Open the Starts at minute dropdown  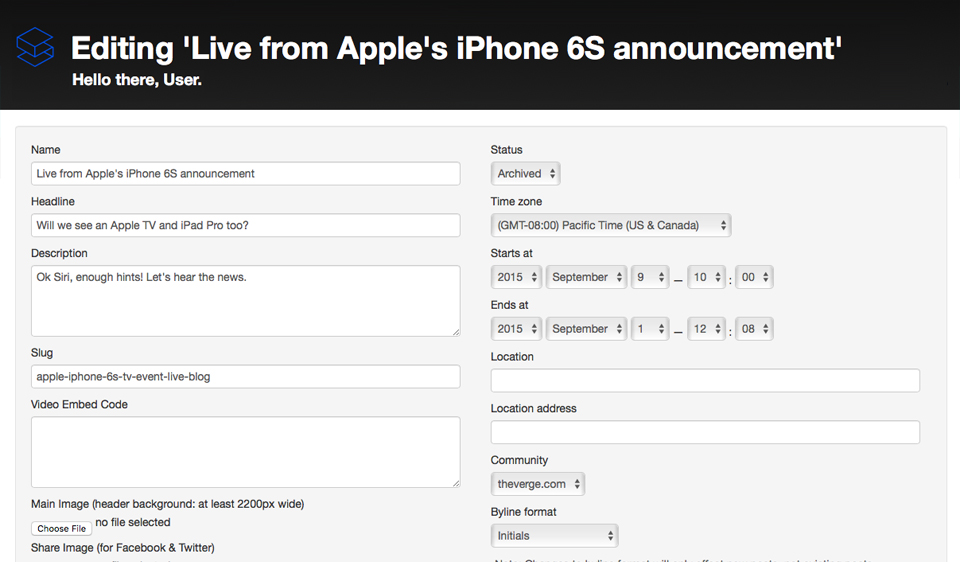(x=754, y=278)
